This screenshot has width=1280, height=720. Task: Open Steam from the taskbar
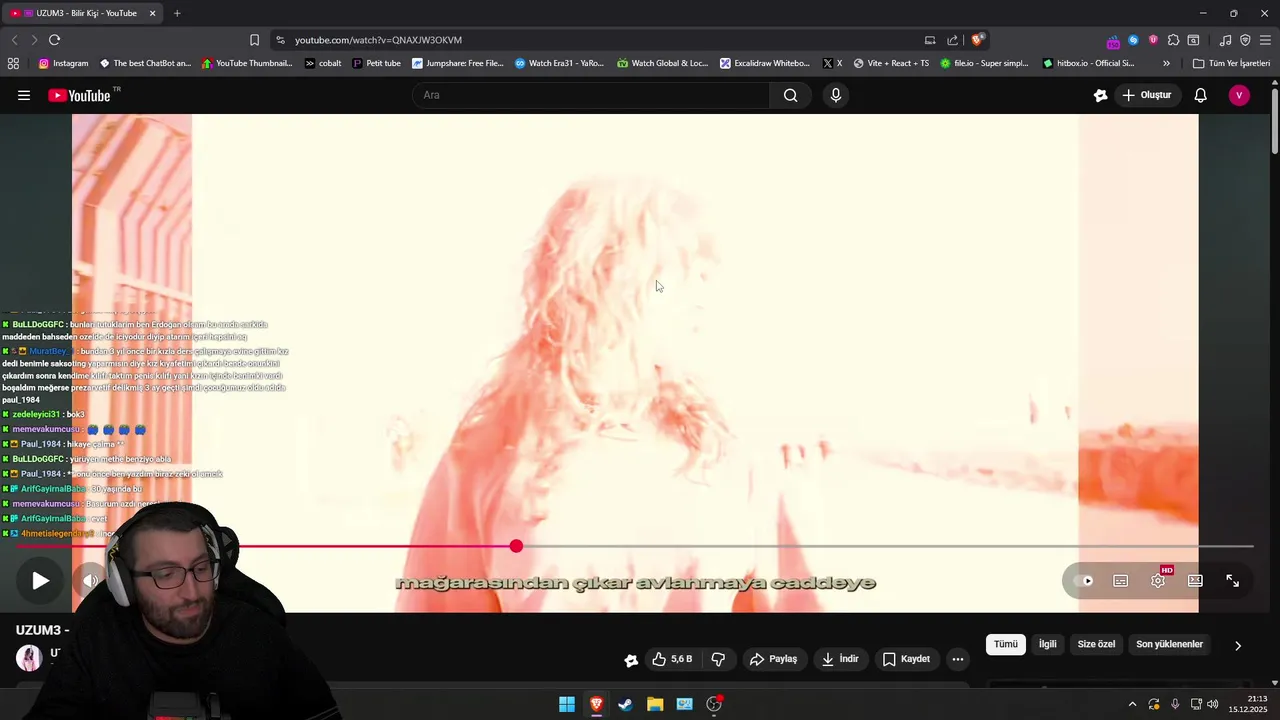625,704
